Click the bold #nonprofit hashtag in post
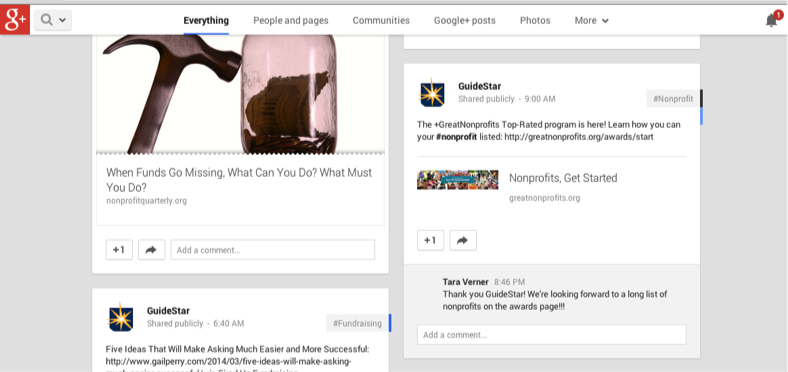The image size is (788, 372). coord(456,137)
